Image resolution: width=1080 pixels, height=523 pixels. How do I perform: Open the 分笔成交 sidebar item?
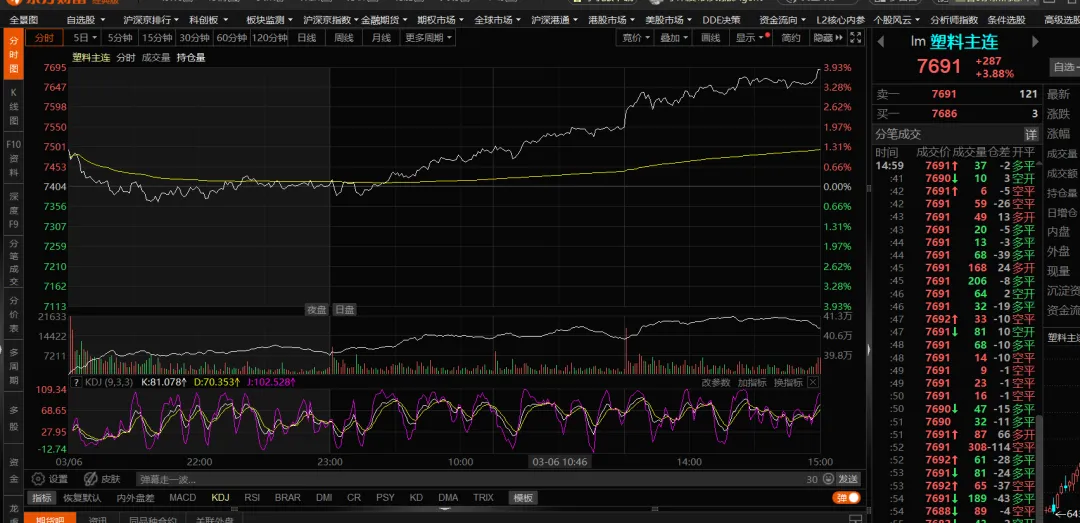click(x=13, y=263)
